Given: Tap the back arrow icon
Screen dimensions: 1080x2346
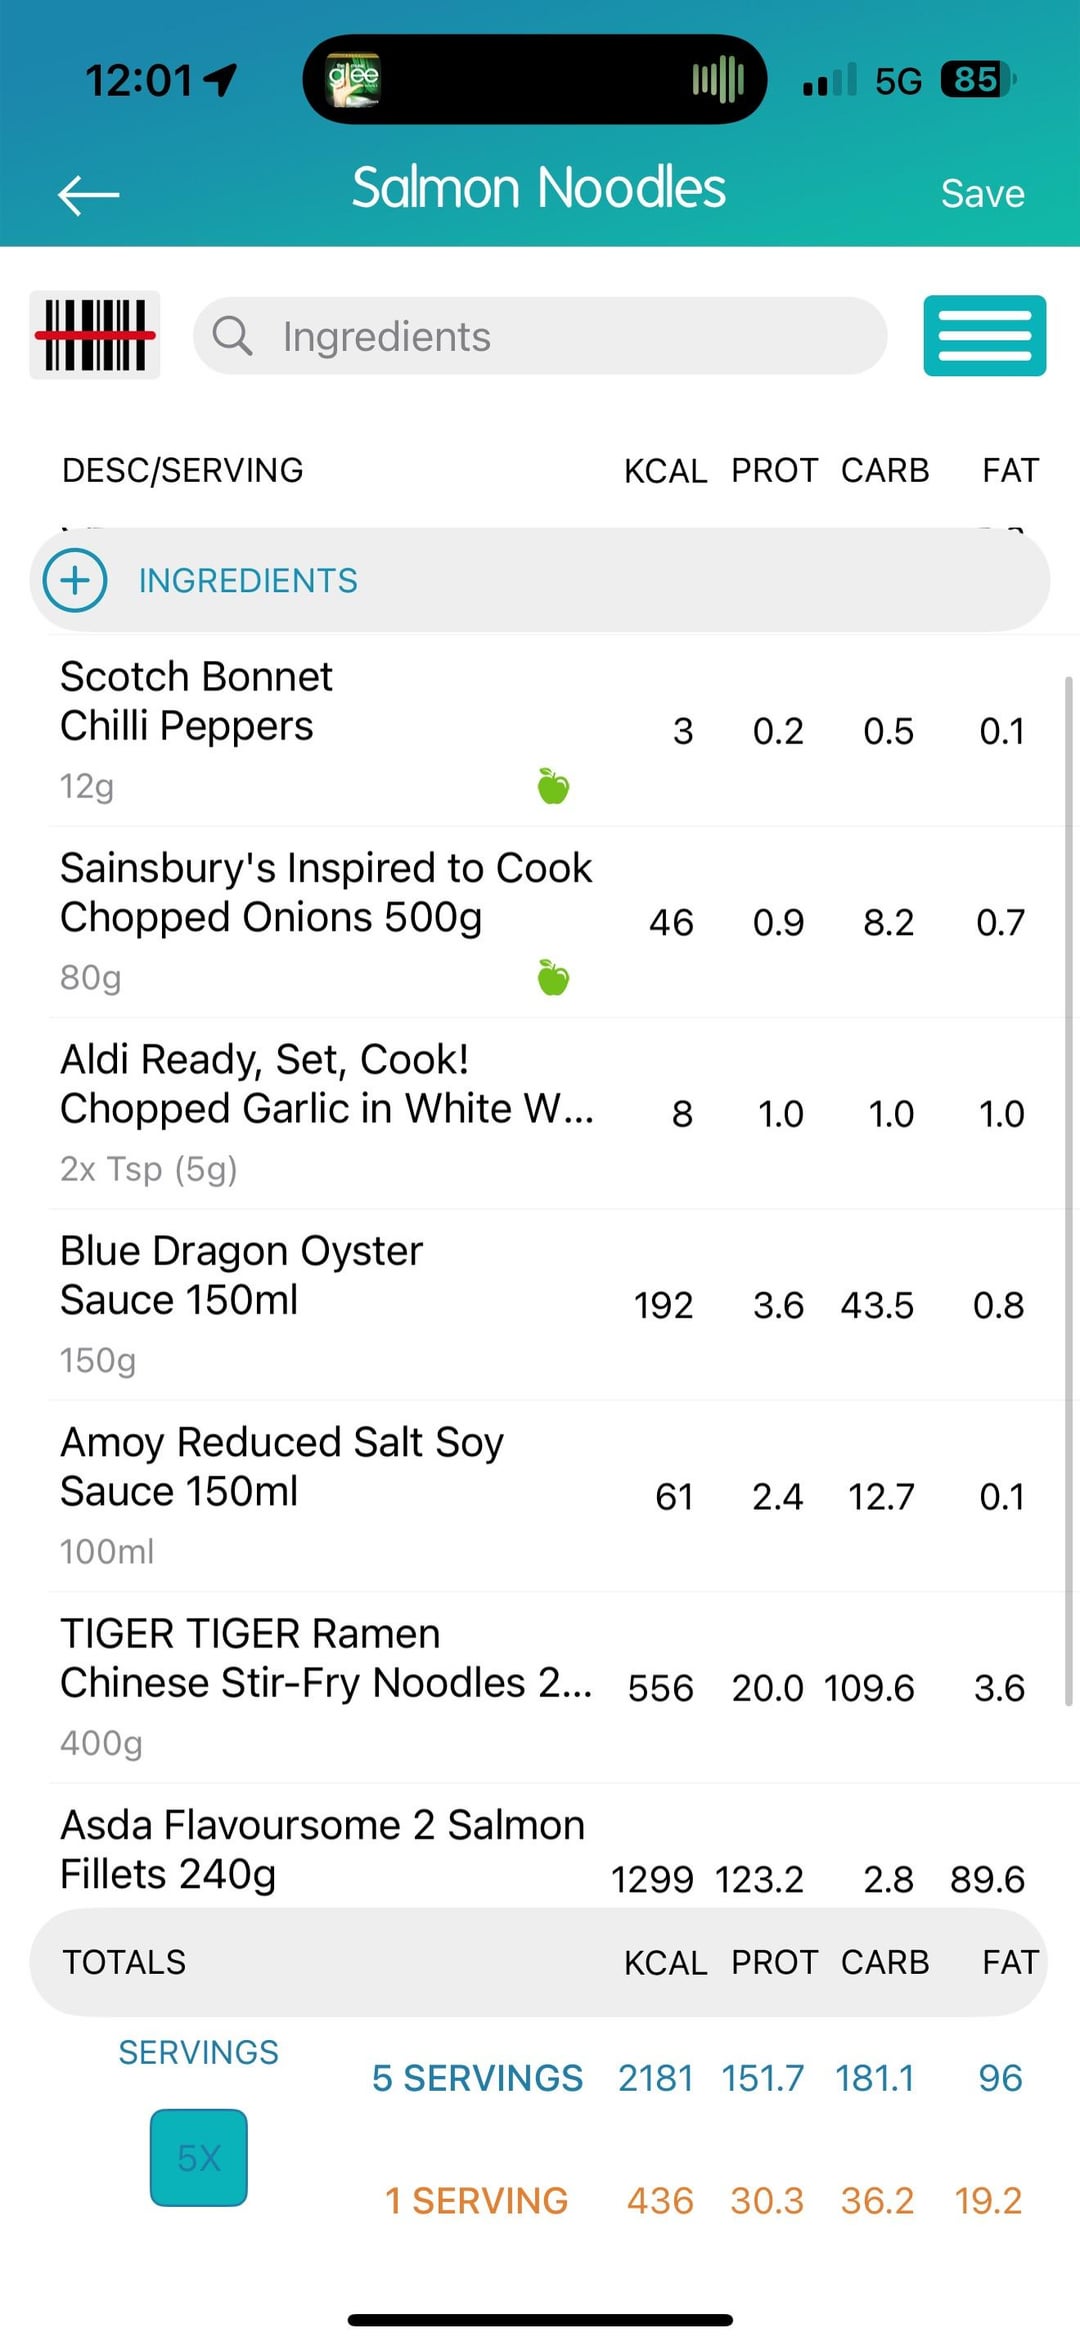Looking at the screenshot, I should tap(89, 194).
